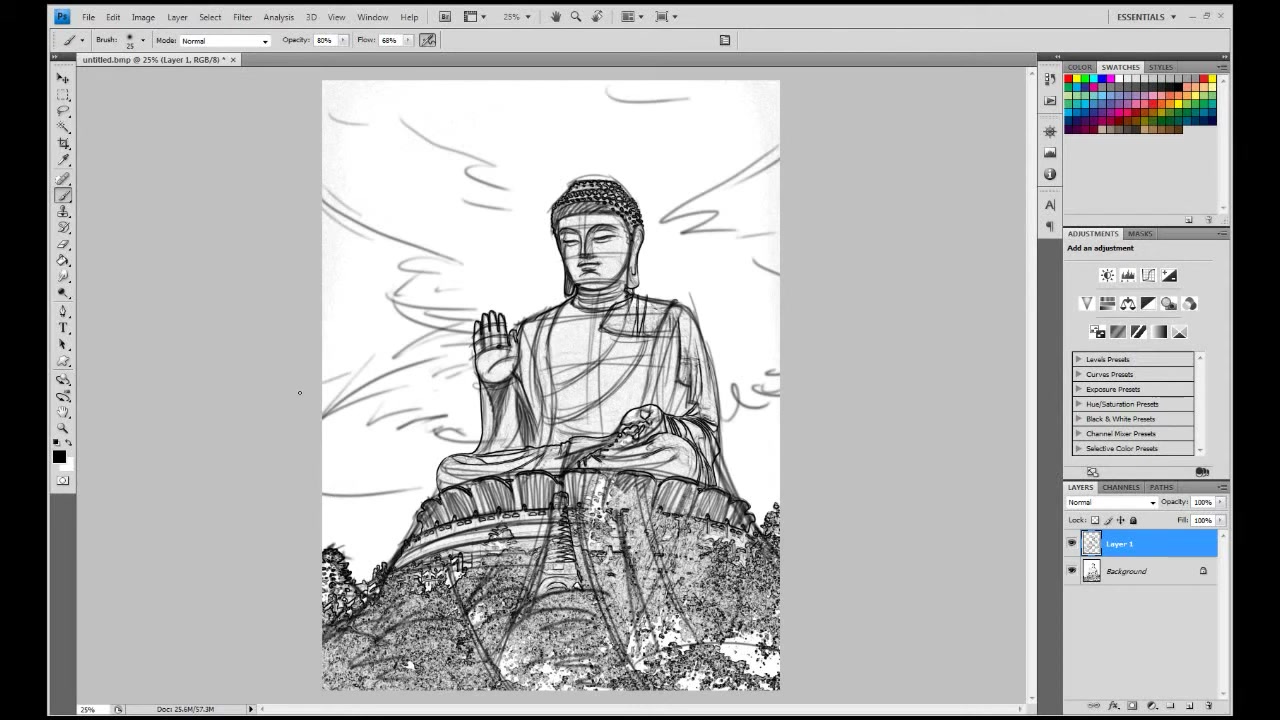Expand Exposure Presets
This screenshot has width=1280, height=720.
(1078, 389)
